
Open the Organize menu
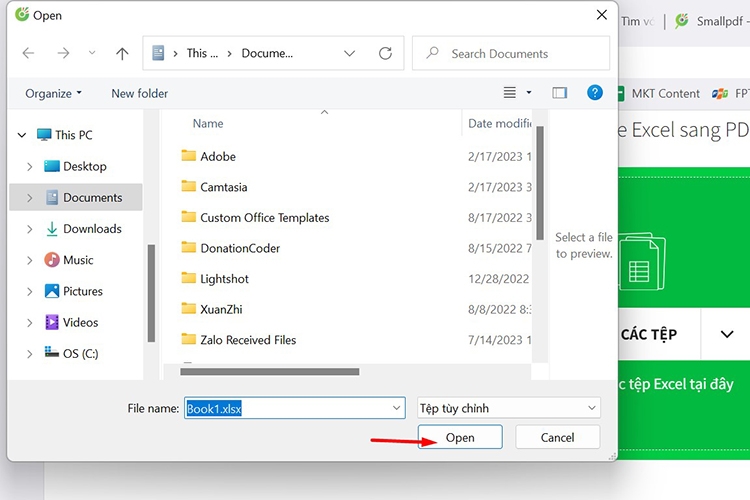click(x=53, y=93)
